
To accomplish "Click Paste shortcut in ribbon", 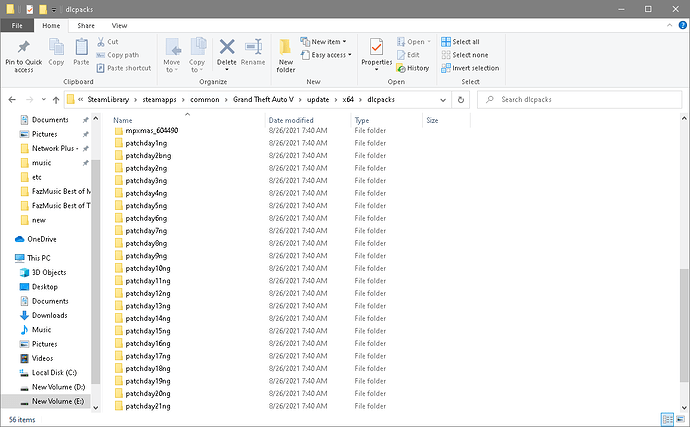I will click(x=124, y=68).
